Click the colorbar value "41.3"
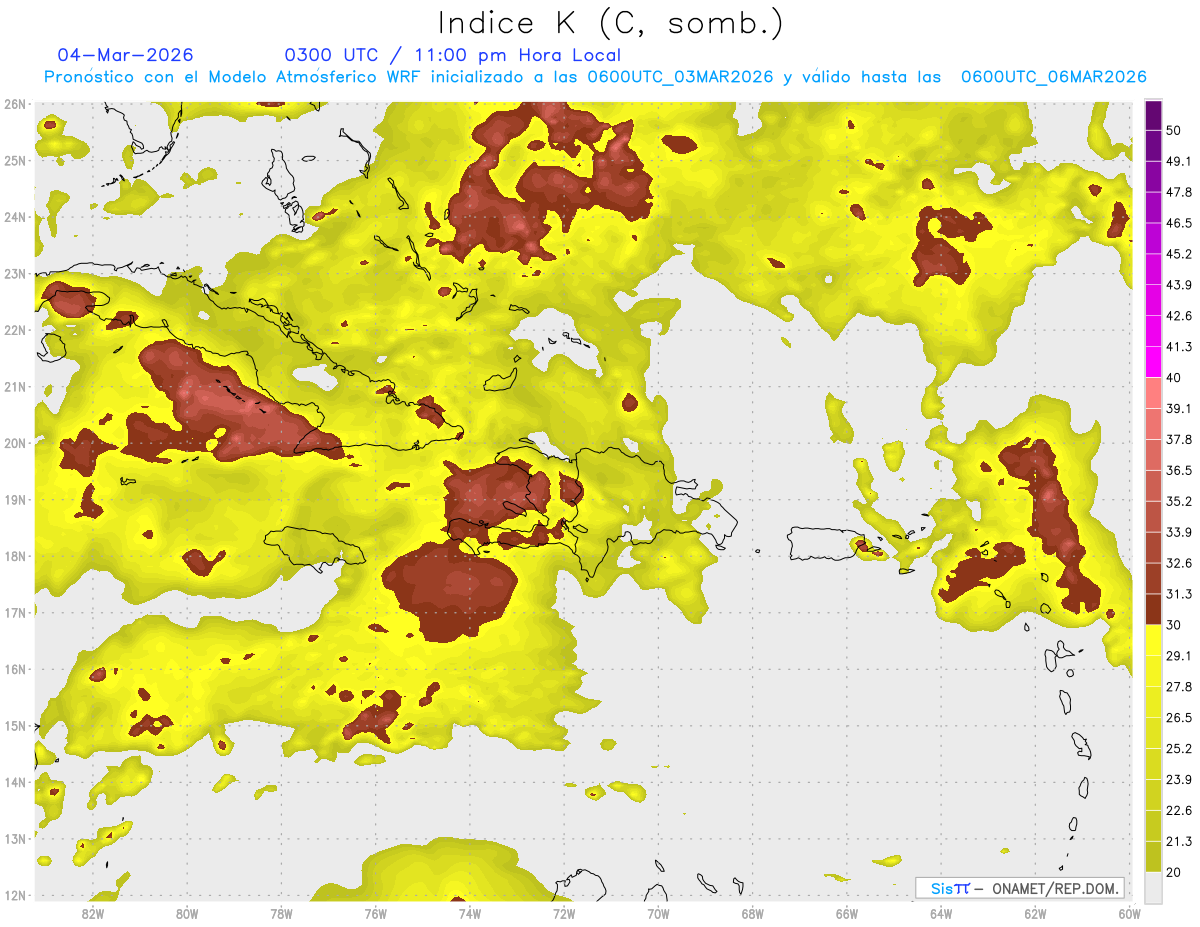1200x927 pixels. click(x=1179, y=347)
